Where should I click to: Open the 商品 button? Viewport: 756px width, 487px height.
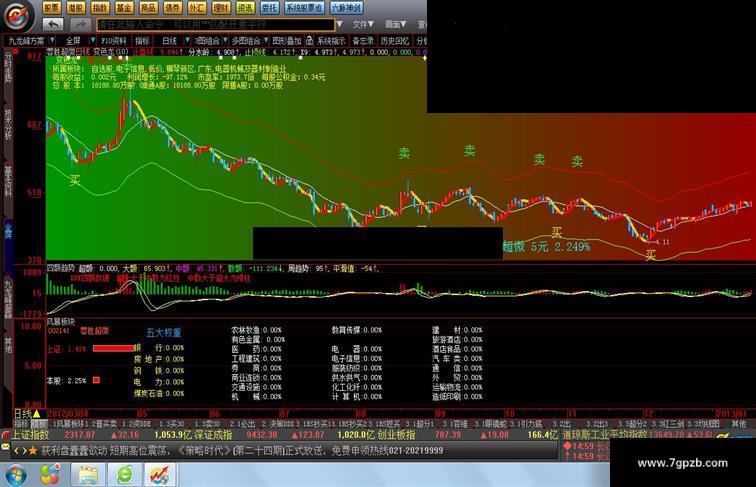tap(148, 8)
